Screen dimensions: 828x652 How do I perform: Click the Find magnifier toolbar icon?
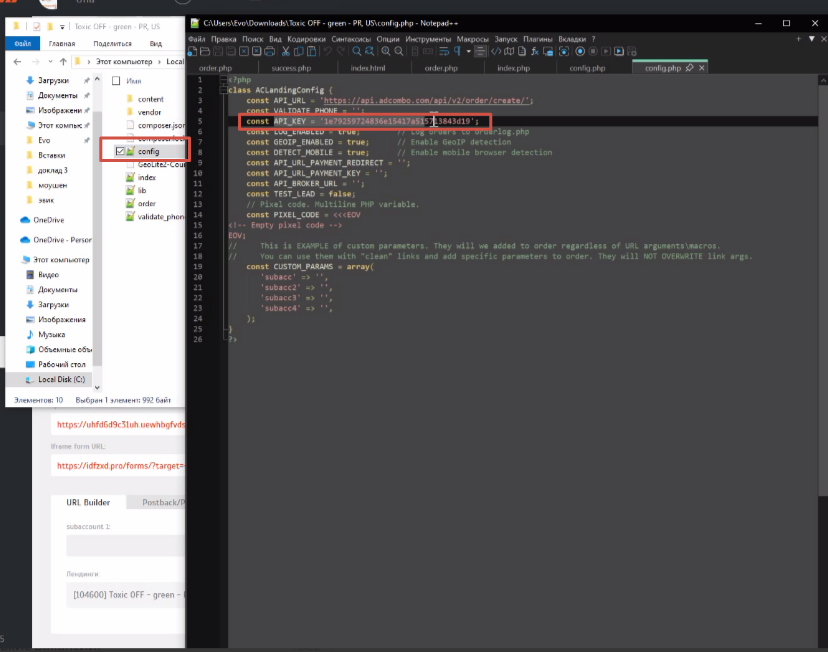coord(356,51)
